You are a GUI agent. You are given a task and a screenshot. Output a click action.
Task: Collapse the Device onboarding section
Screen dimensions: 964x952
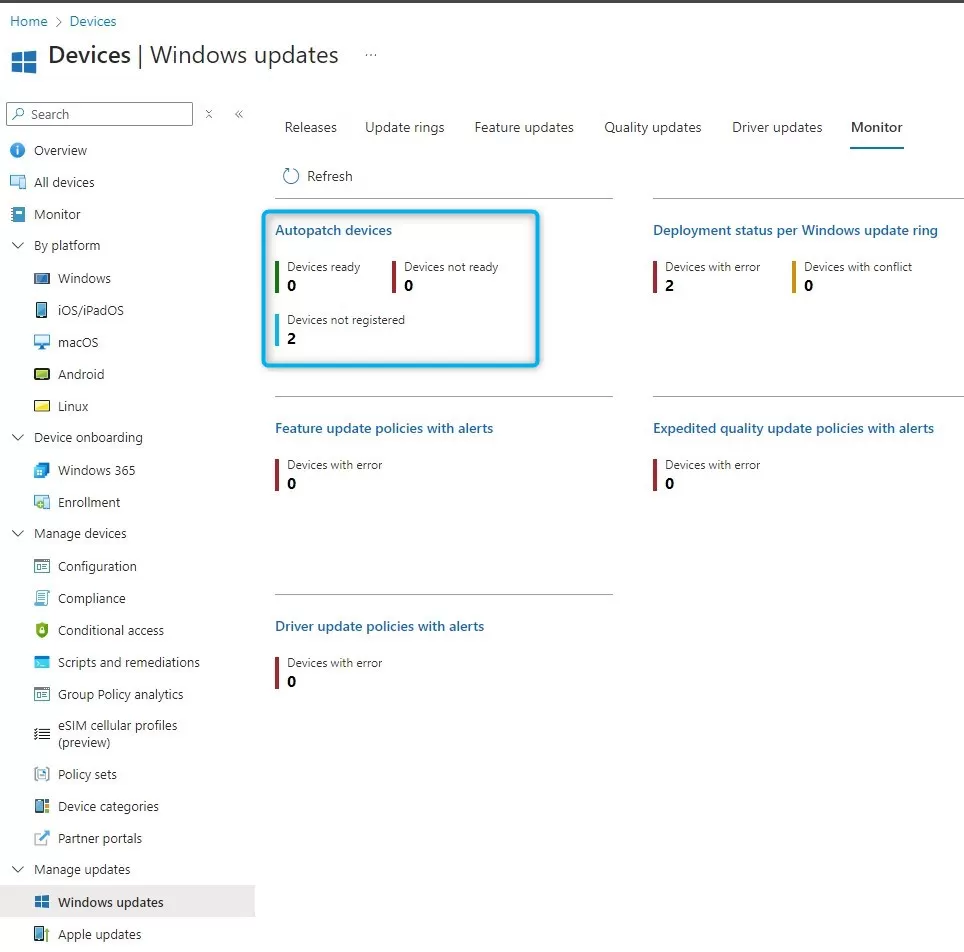tap(18, 437)
